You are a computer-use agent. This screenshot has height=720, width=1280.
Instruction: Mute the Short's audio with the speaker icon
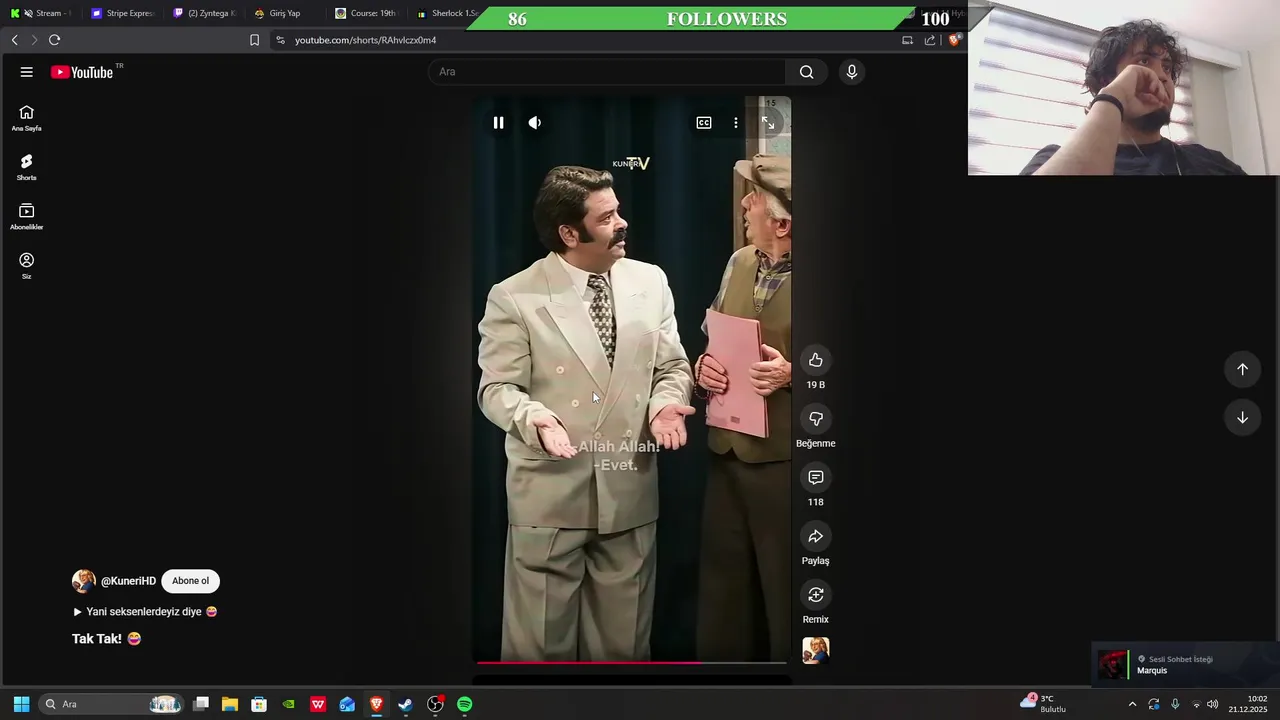535,123
